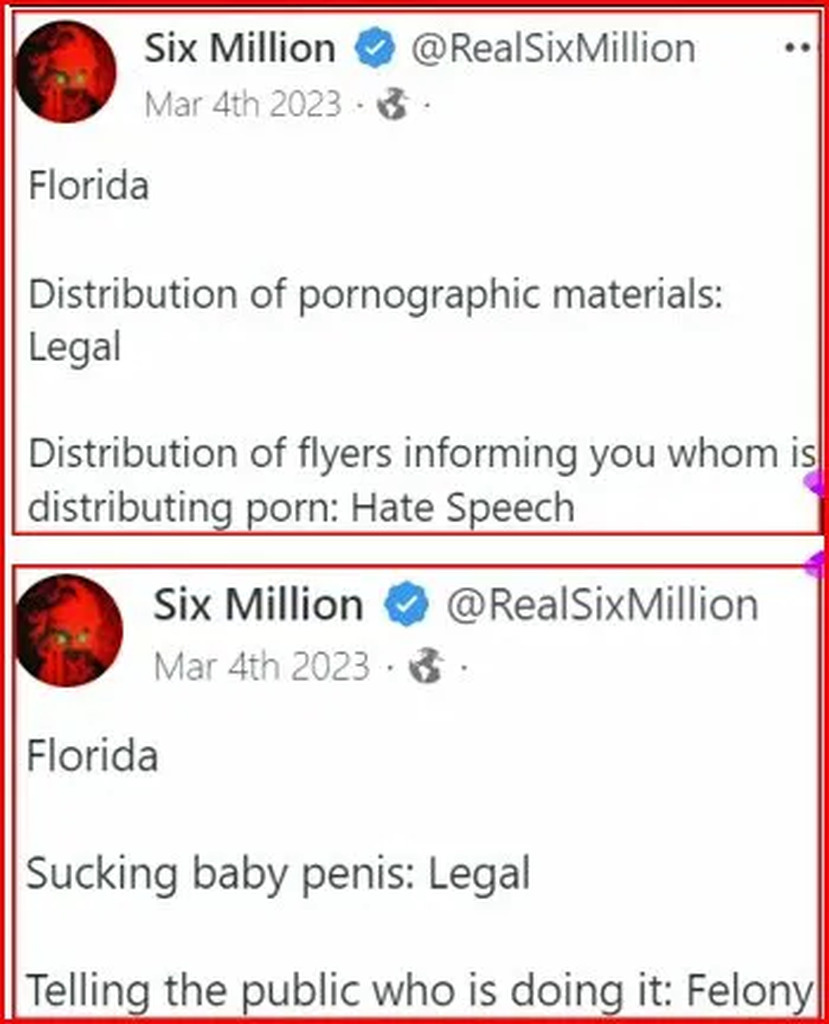Click the verified badge in the first post
The height and width of the screenshot is (1024, 829).
click(374, 48)
